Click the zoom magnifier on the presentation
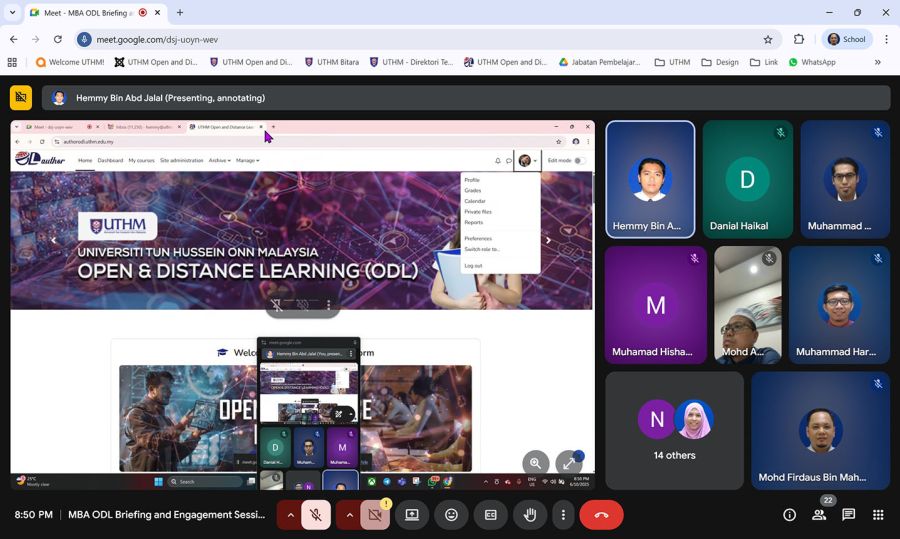The height and width of the screenshot is (539, 900). click(x=535, y=463)
